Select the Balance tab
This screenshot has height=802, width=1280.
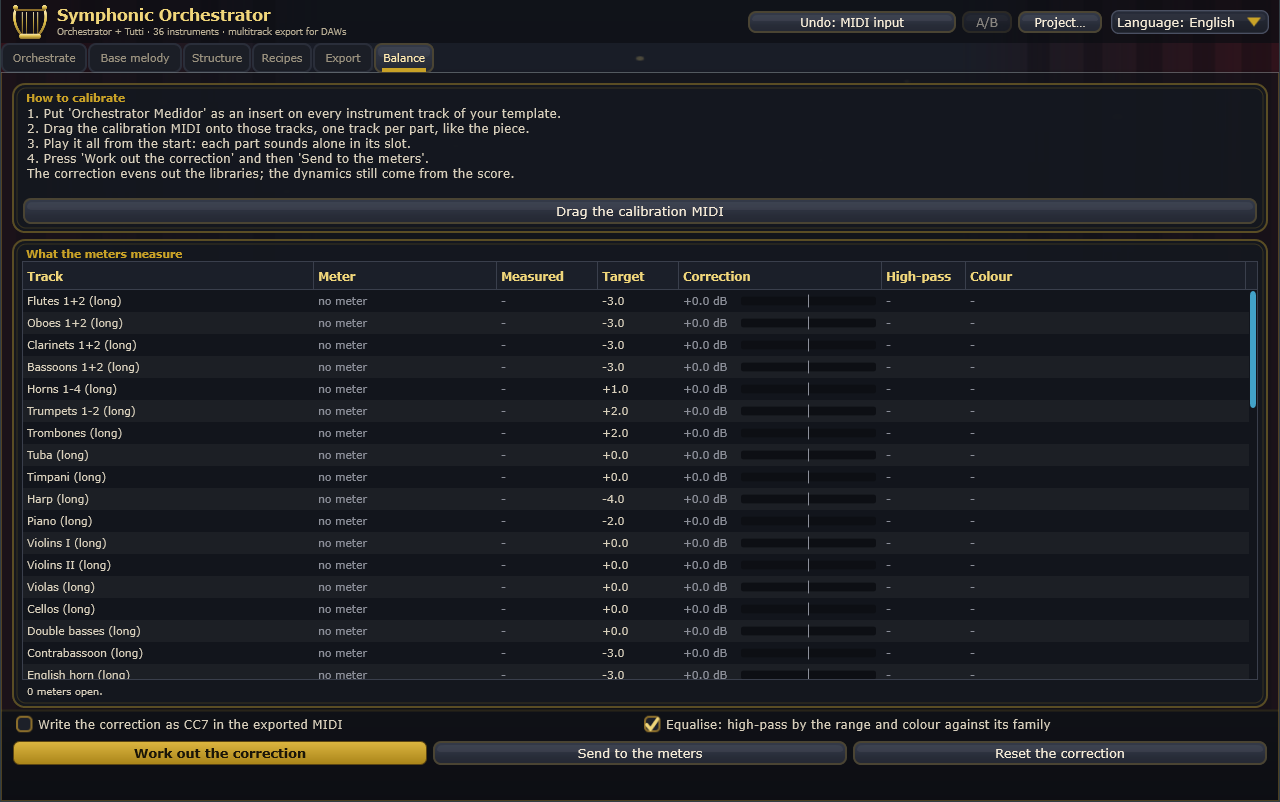(x=404, y=58)
